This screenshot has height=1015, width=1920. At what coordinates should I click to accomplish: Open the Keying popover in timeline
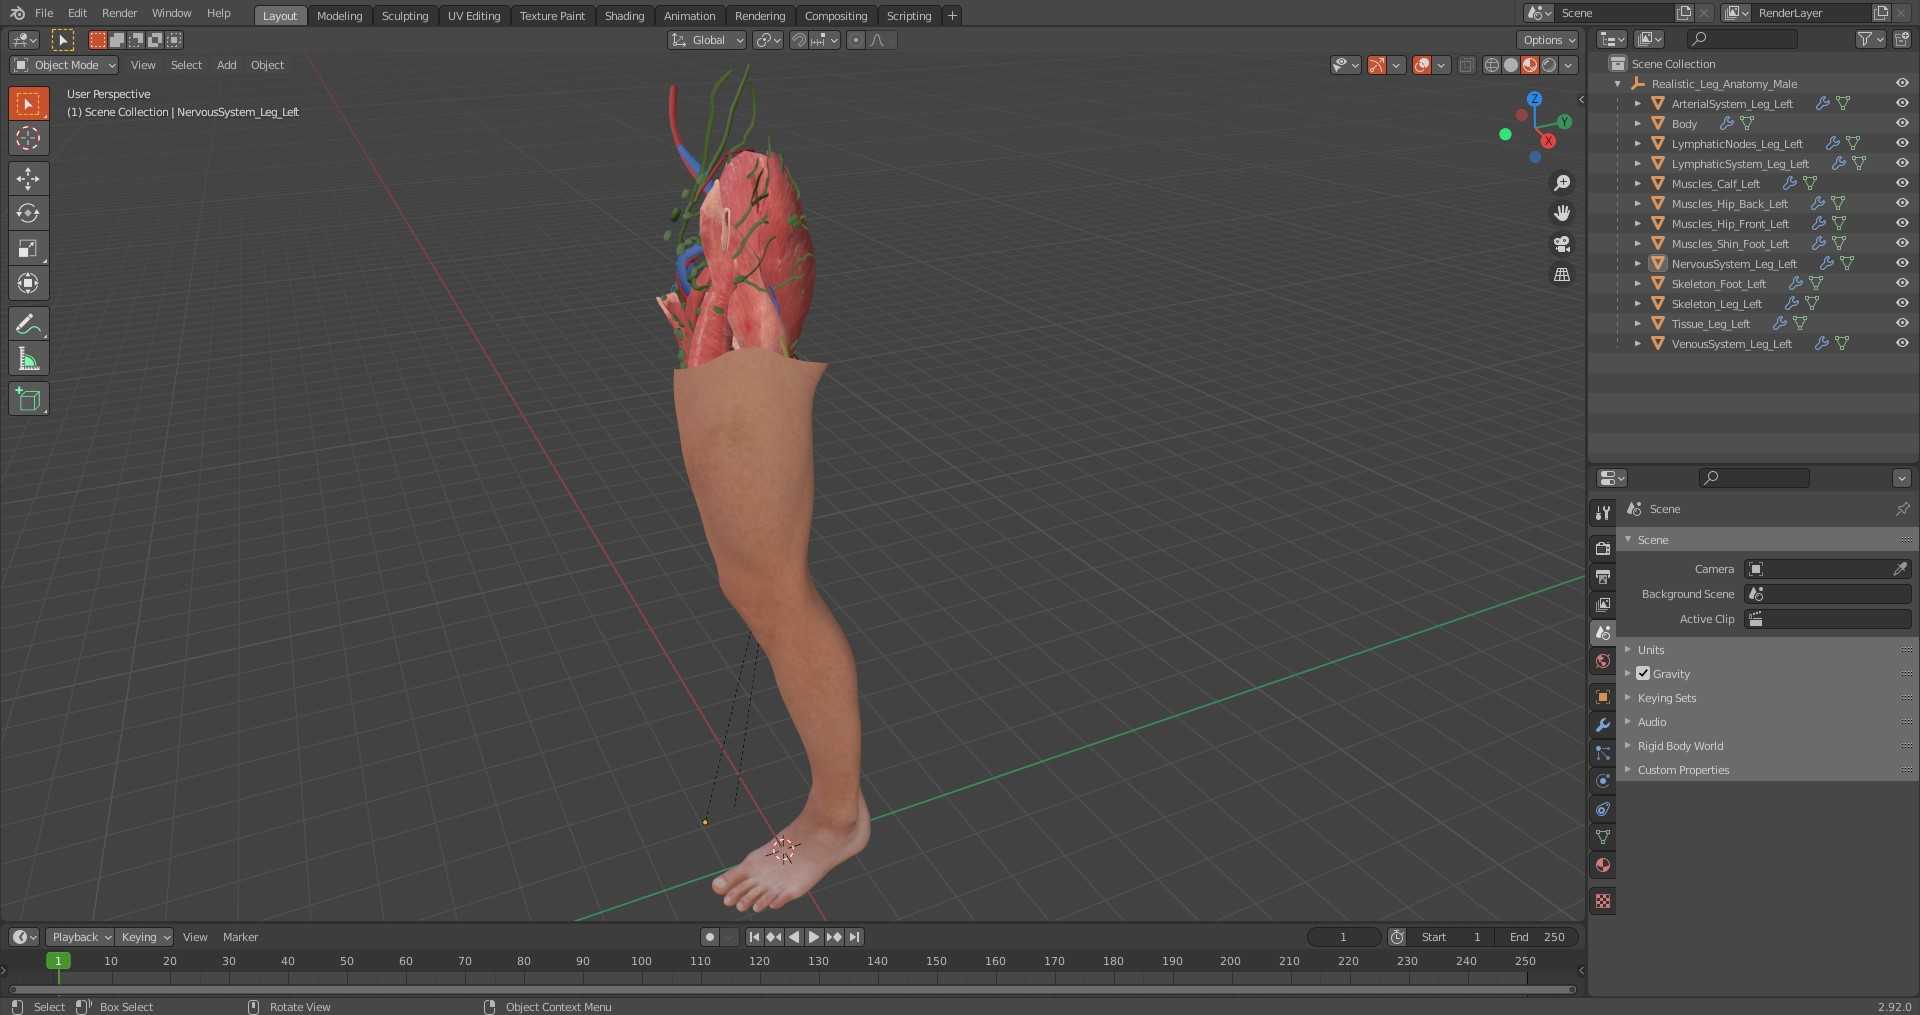[x=144, y=937]
